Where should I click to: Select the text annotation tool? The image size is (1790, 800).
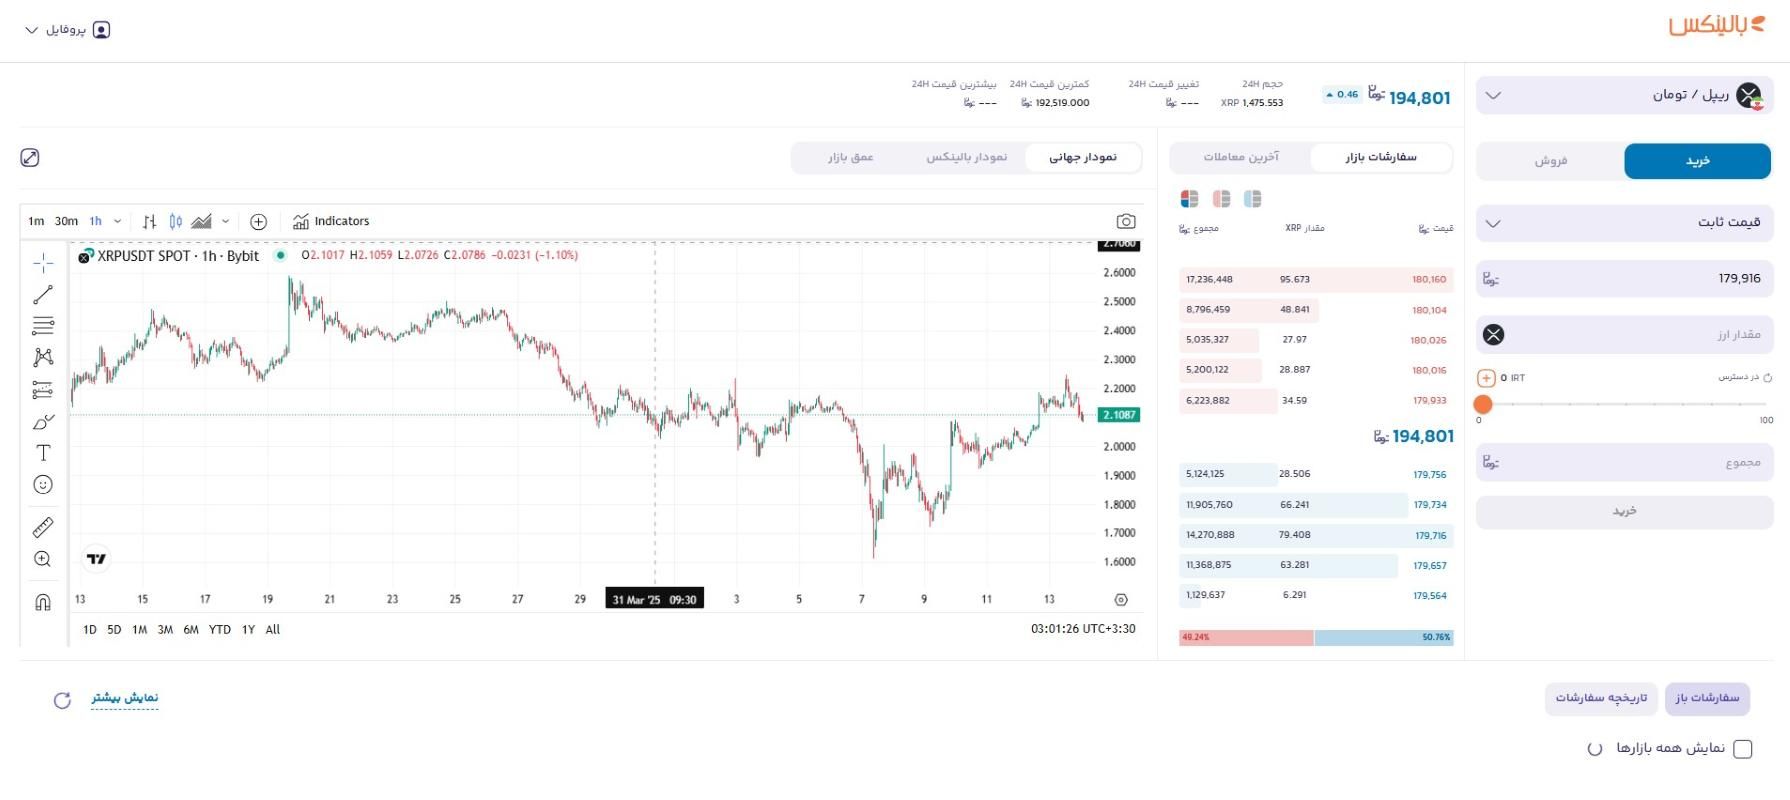[x=43, y=453]
